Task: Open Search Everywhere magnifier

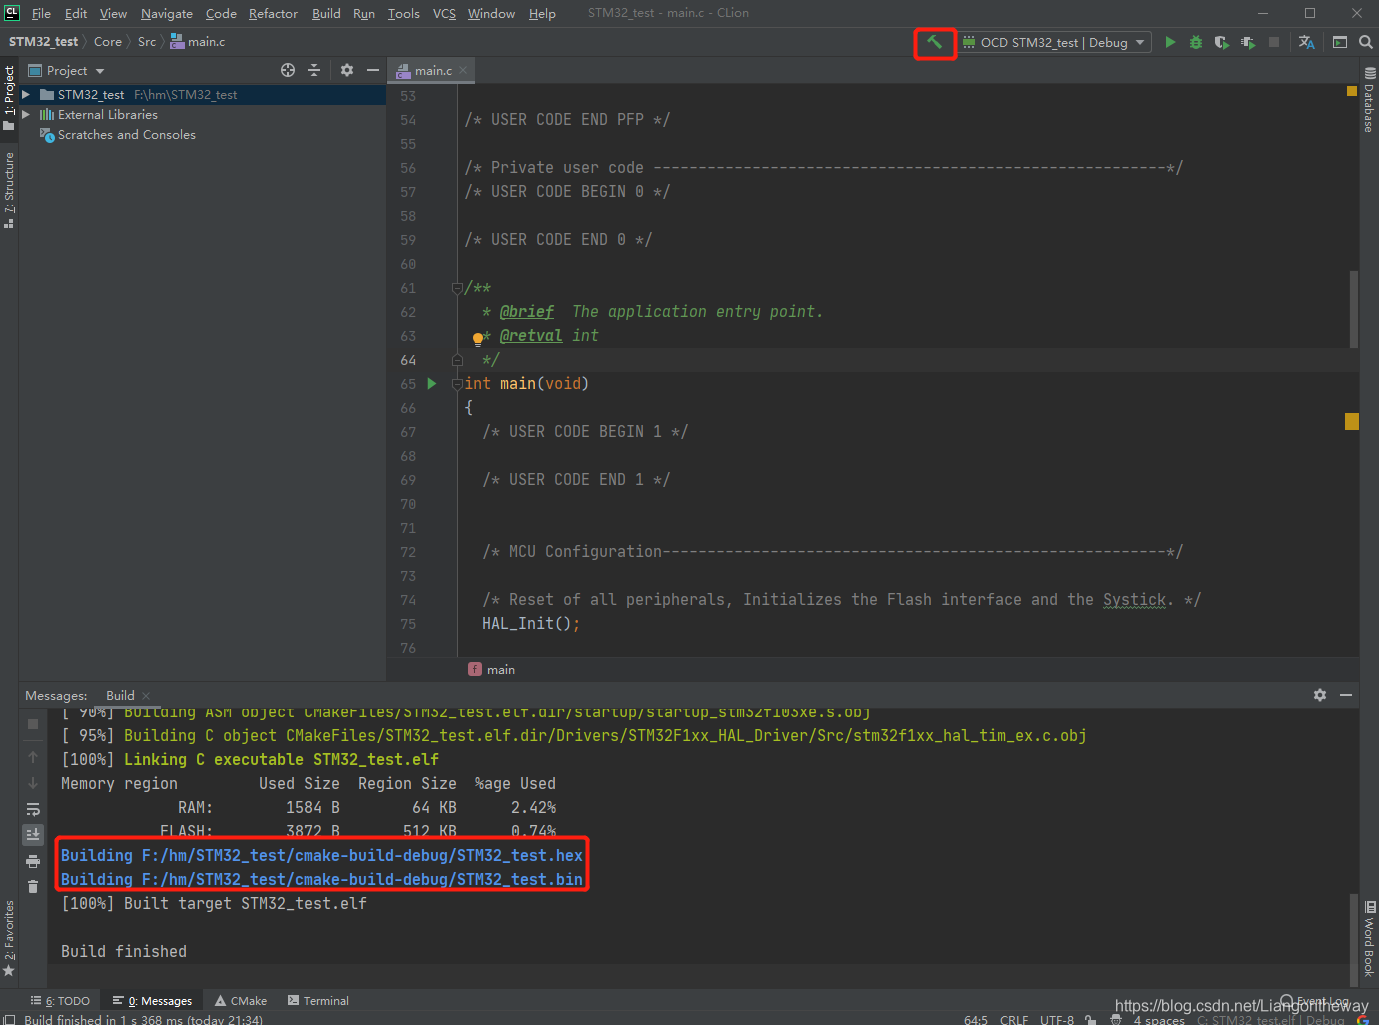Action: (x=1365, y=42)
